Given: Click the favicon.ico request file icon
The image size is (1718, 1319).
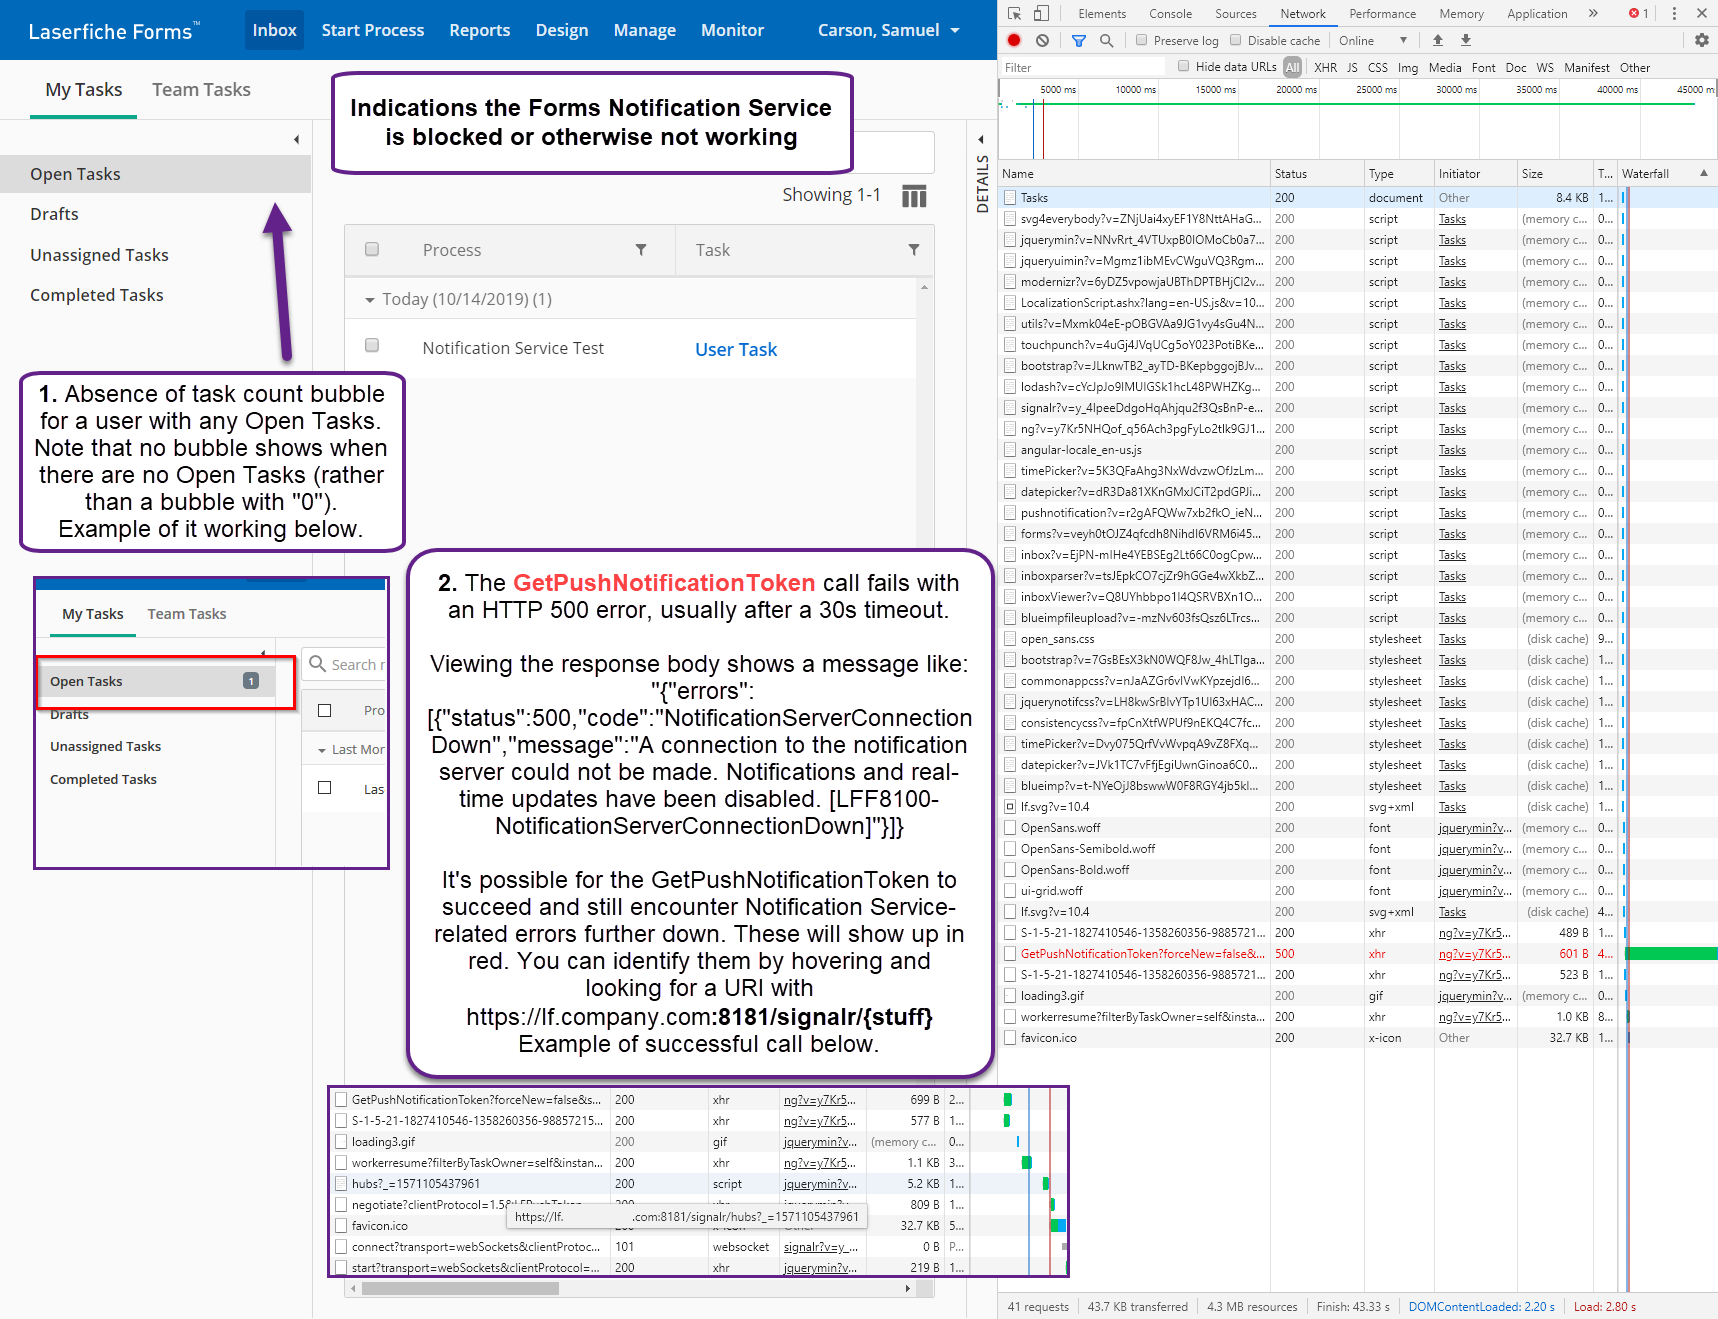Looking at the screenshot, I should (x=1010, y=1038).
